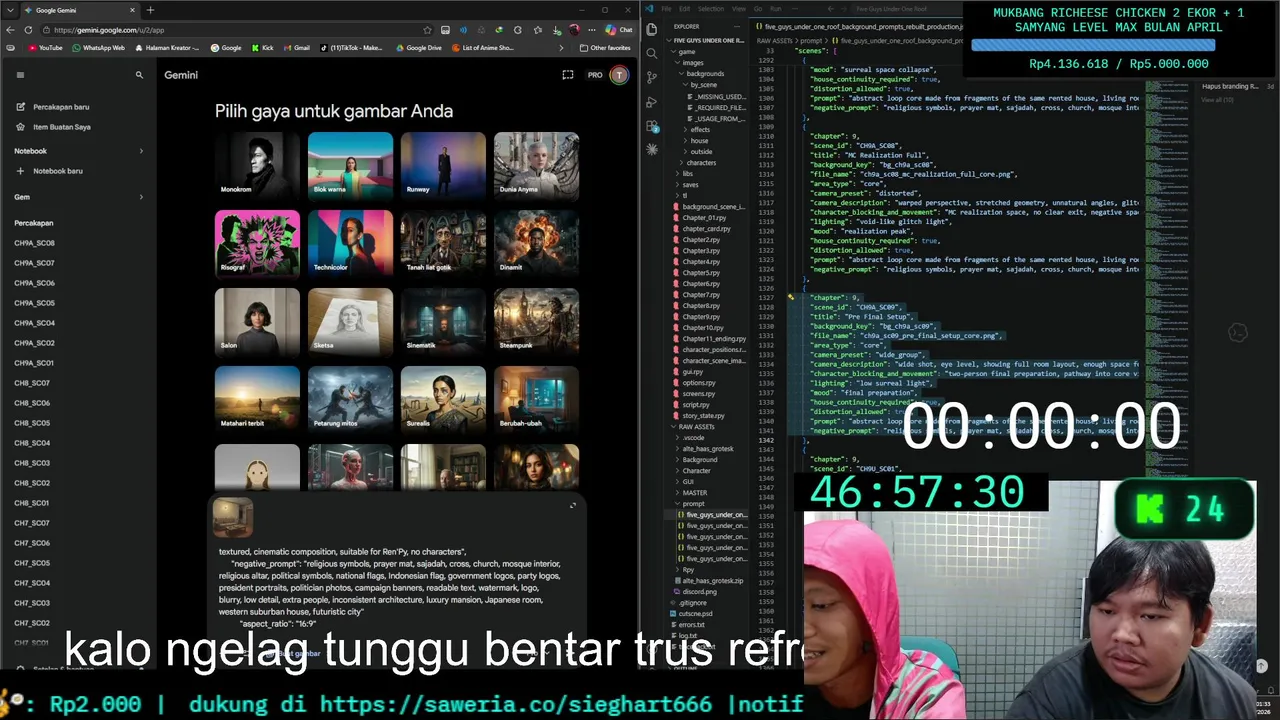1280x720 pixels.
Task: Choose the Steampunk image style
Action: click(536, 320)
